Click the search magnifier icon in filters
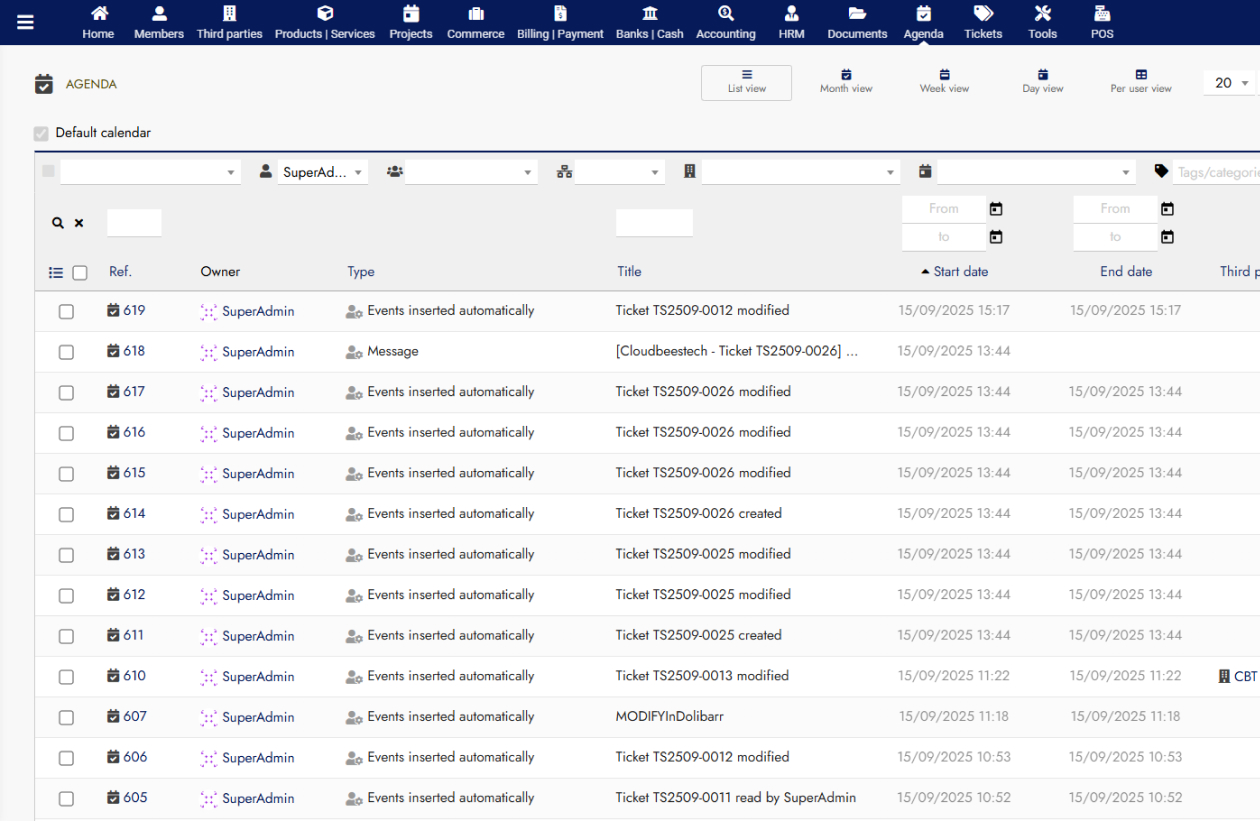The image size is (1260, 821). click(x=58, y=223)
